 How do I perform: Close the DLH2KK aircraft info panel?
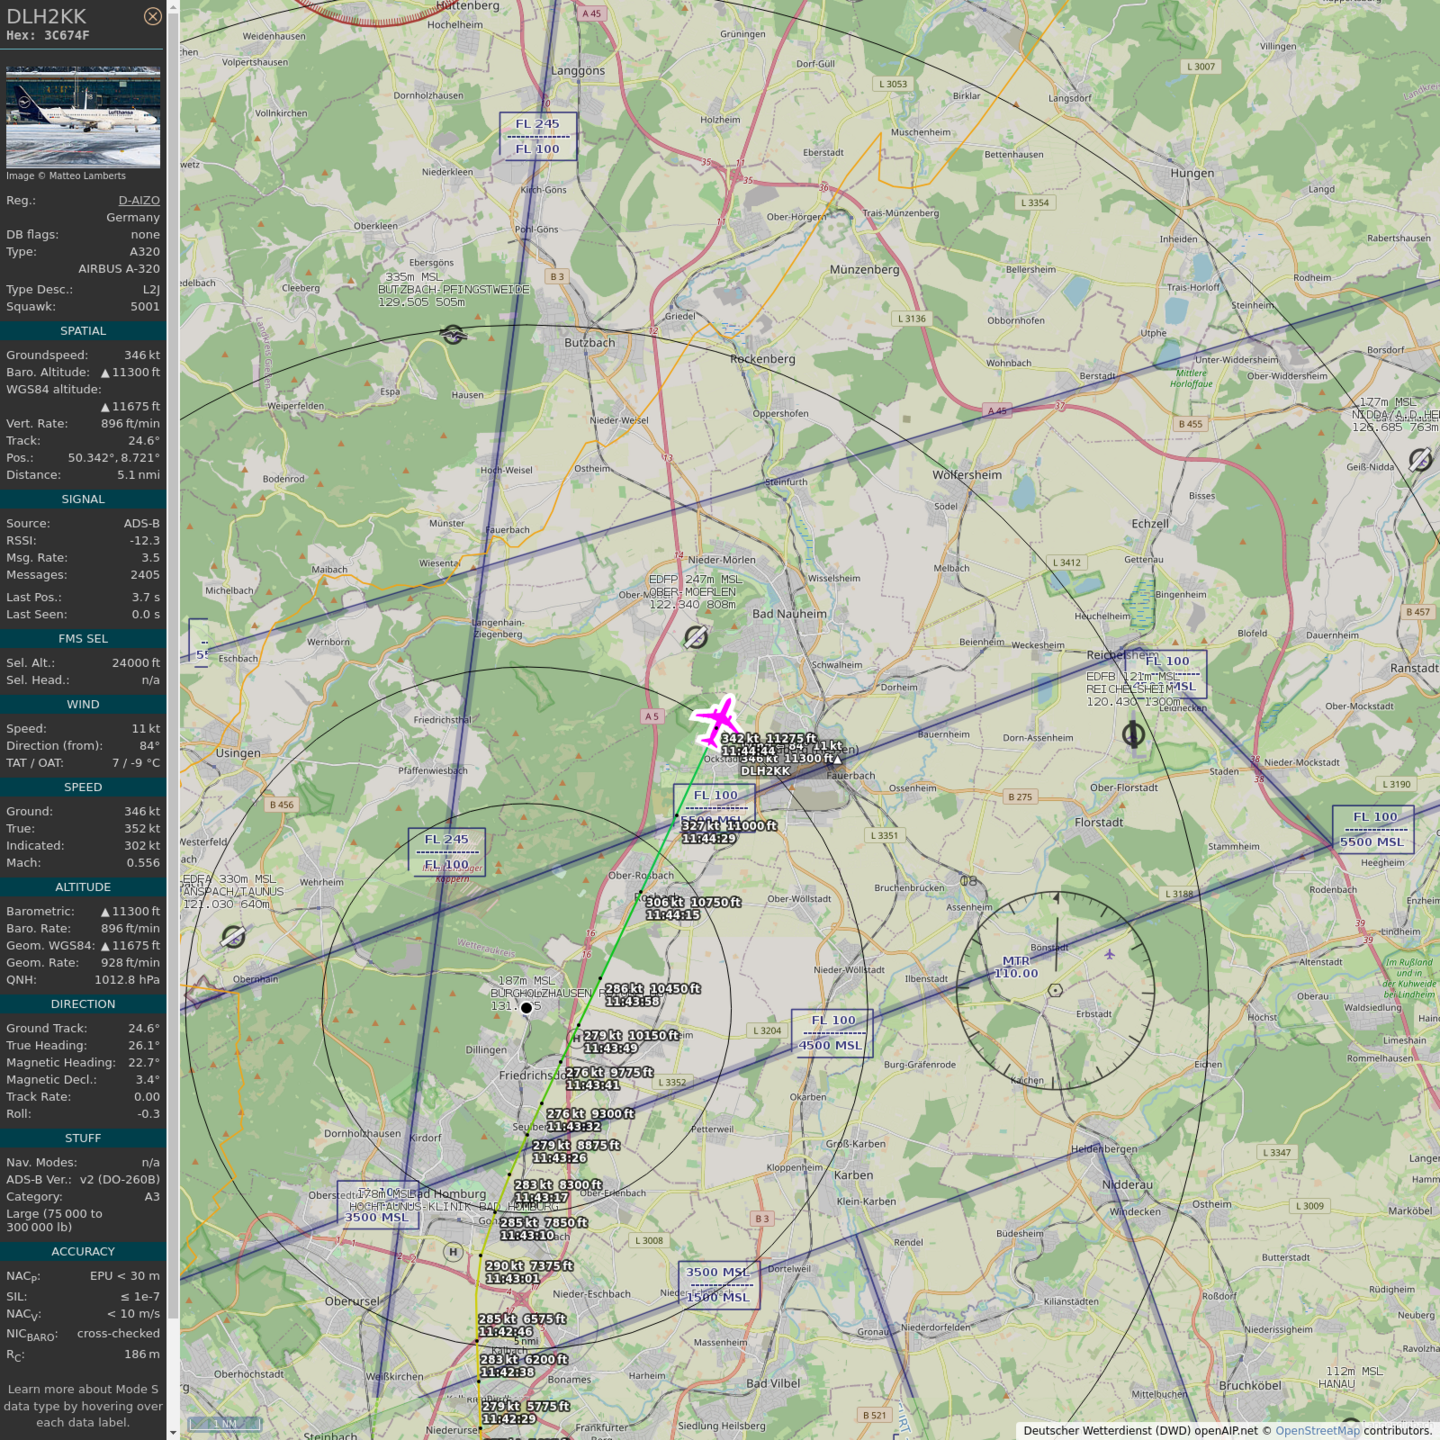pos(152,16)
